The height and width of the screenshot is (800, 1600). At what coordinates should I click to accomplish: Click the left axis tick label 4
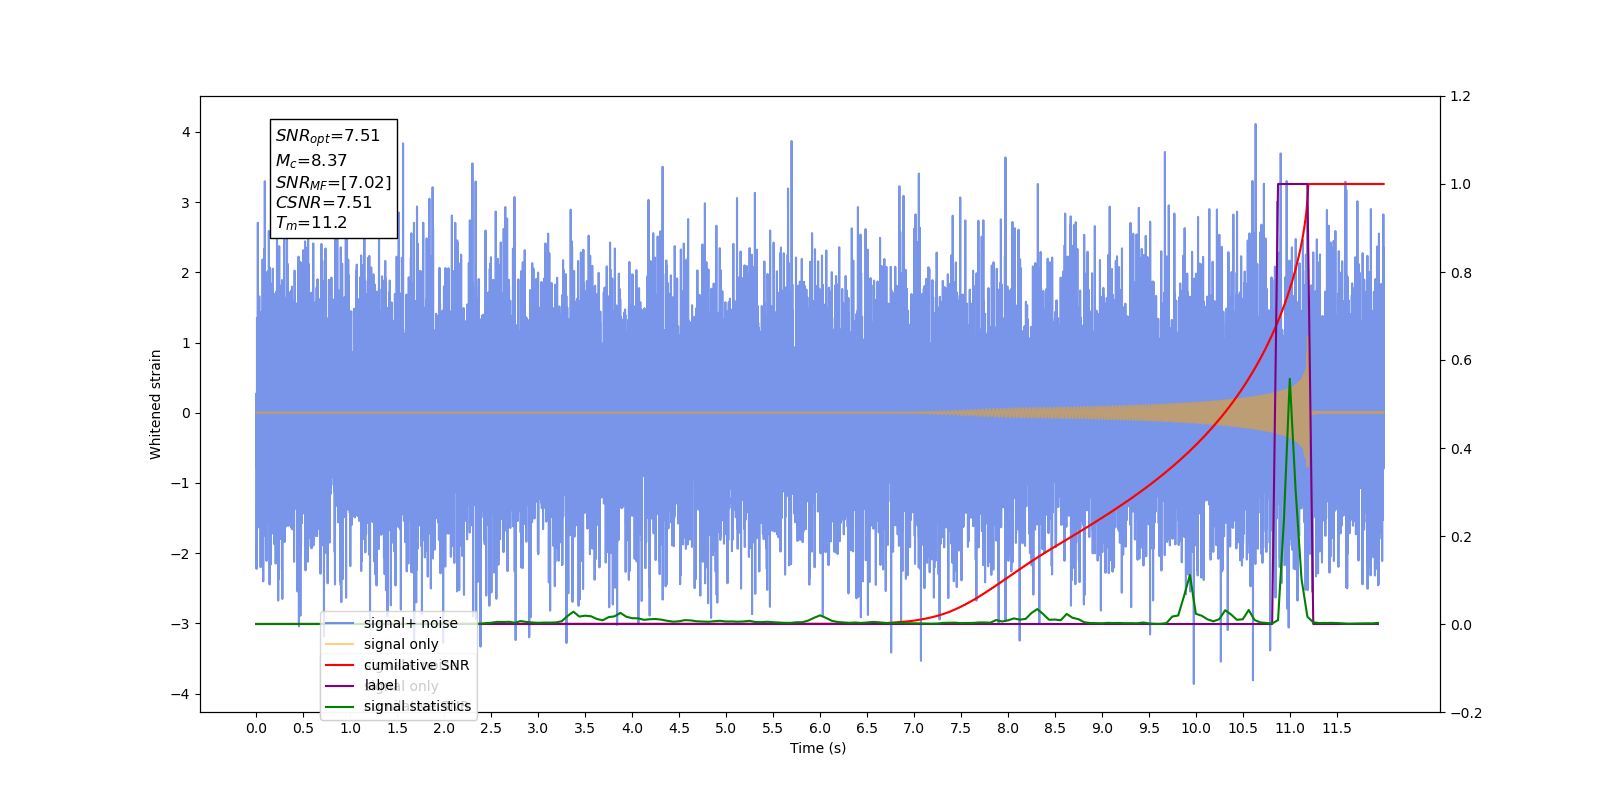click(x=186, y=132)
